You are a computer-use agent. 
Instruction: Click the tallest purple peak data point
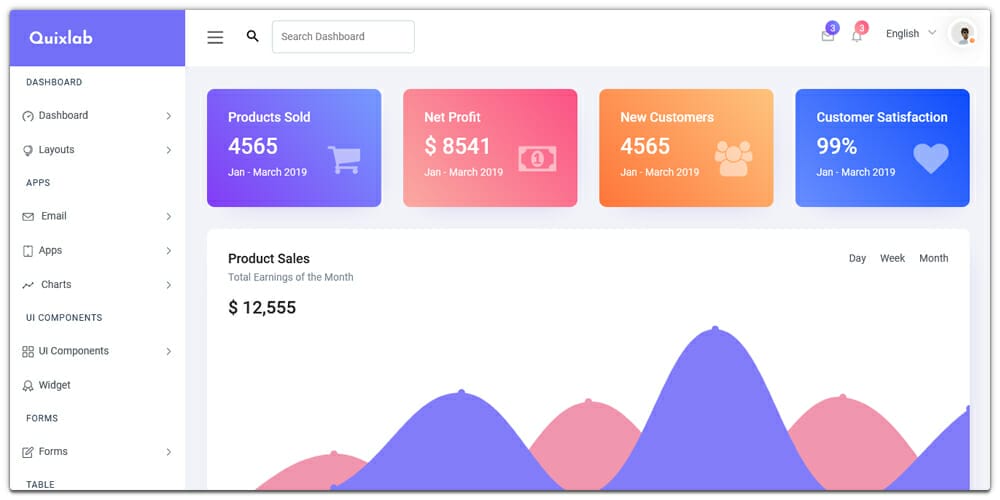coord(715,328)
